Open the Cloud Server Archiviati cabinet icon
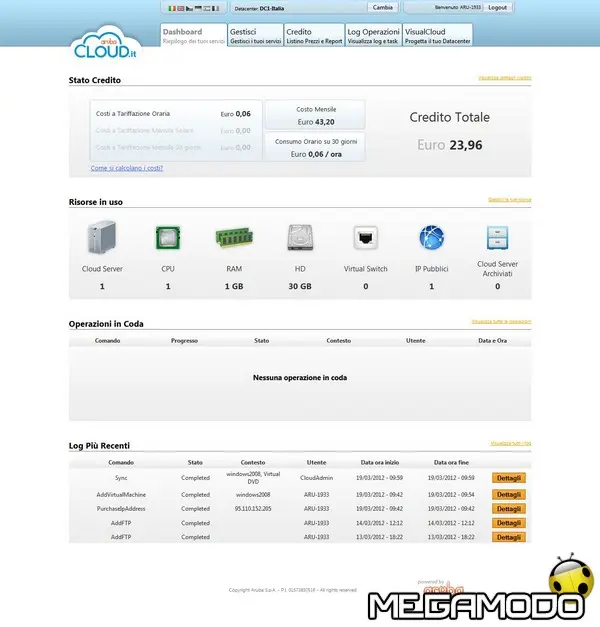Screen dimensions: 600x627 pyautogui.click(x=497, y=238)
